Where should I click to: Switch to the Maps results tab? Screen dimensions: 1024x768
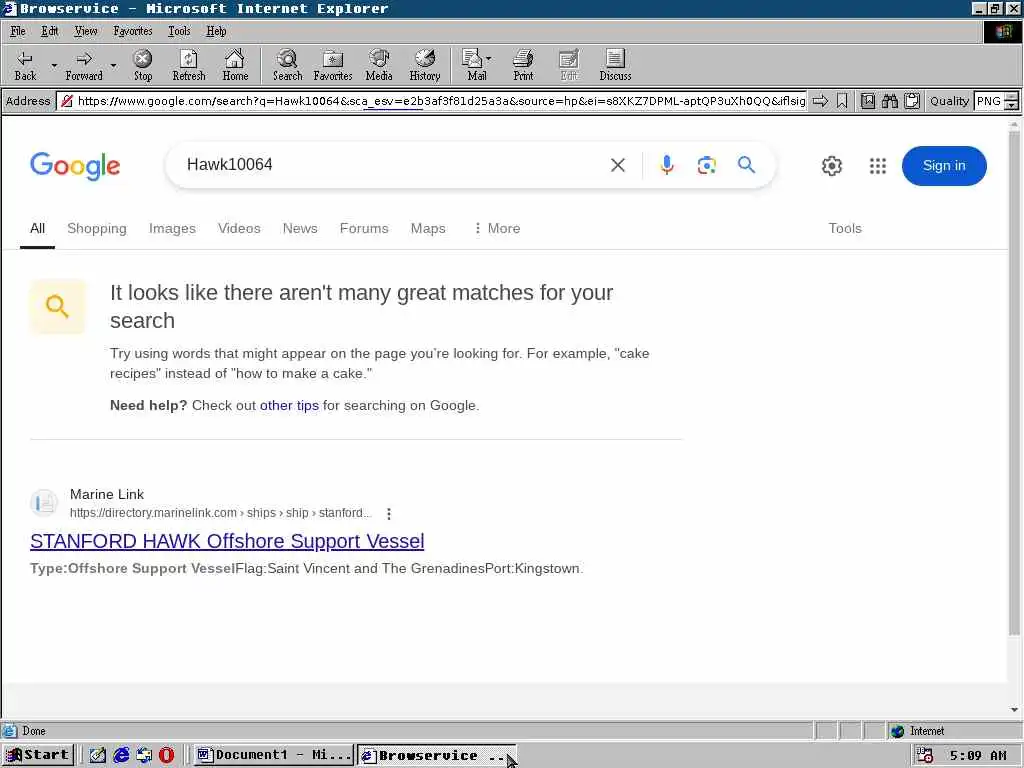[428, 229]
